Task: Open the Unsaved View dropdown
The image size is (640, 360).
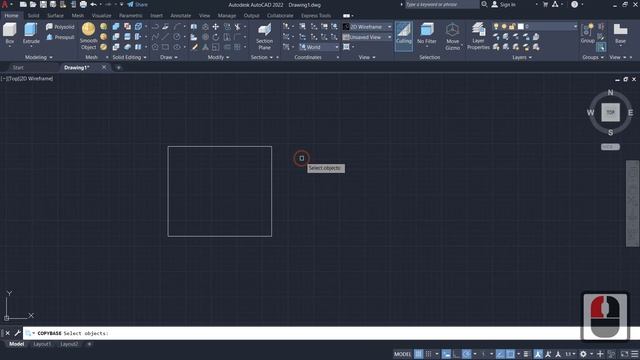Action: (x=367, y=37)
